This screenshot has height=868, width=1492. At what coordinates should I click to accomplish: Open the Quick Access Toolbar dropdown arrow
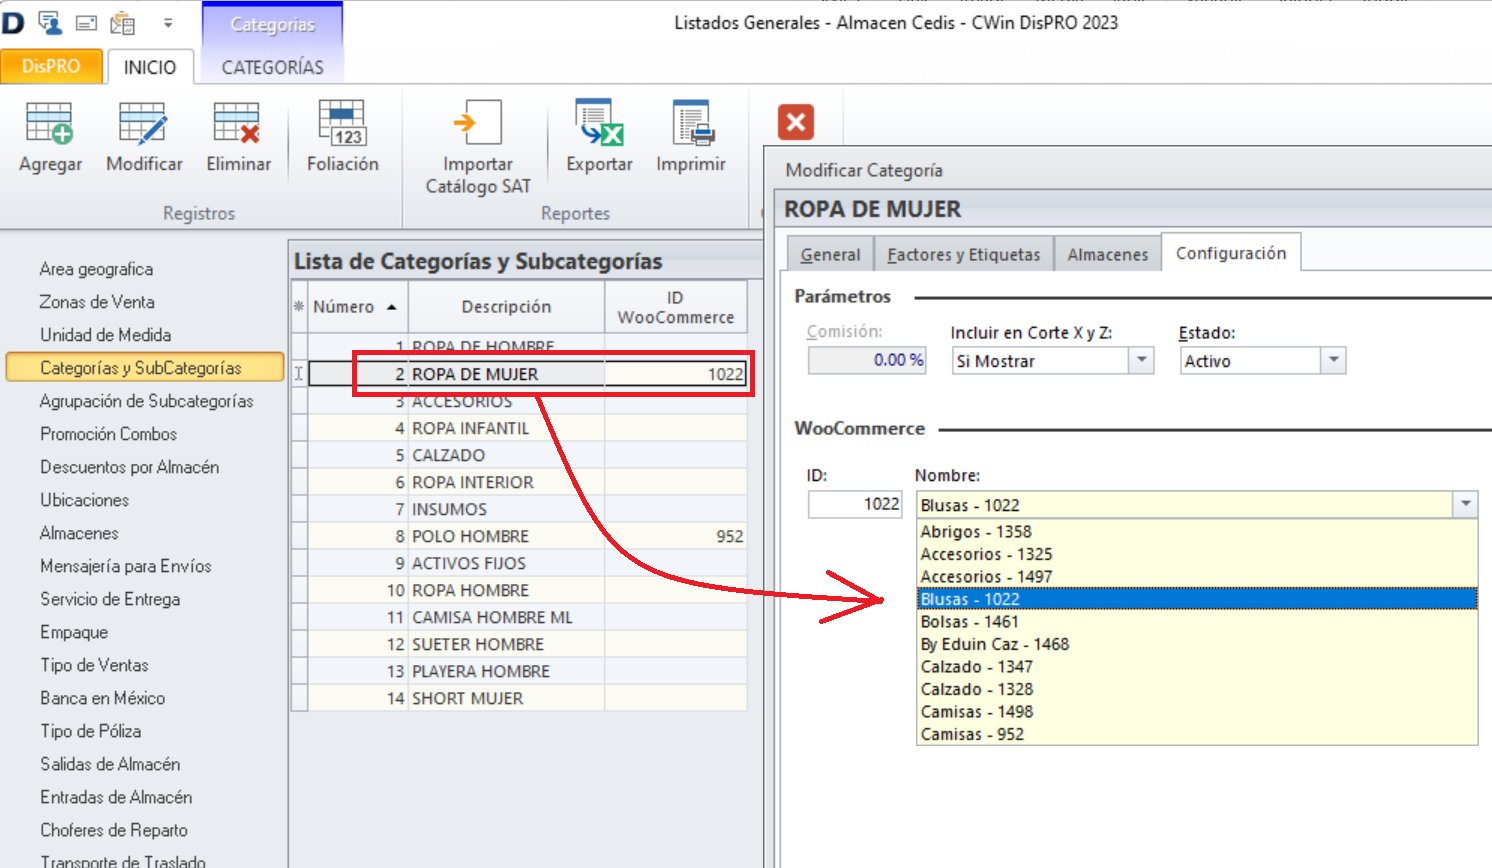(168, 22)
